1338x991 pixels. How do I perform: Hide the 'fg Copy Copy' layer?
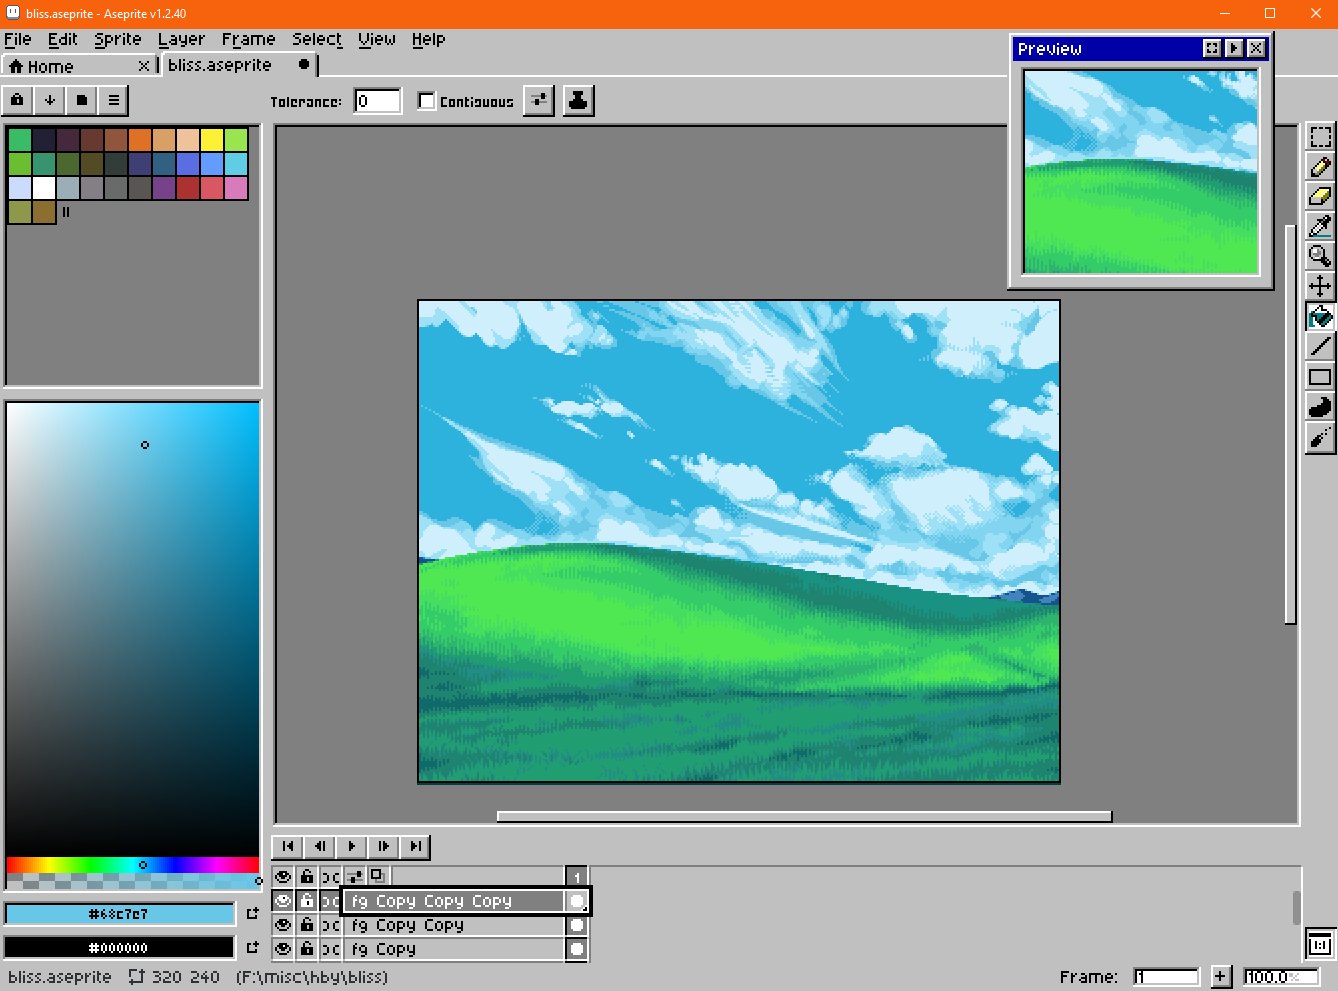[x=283, y=925]
